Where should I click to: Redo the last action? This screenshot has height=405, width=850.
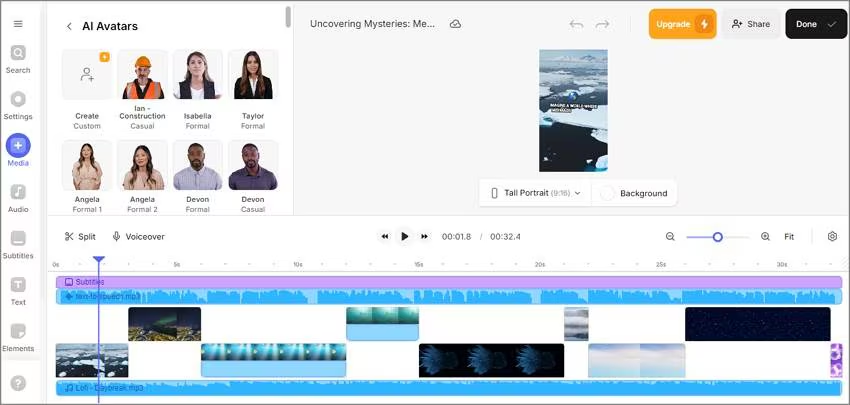tap(602, 24)
